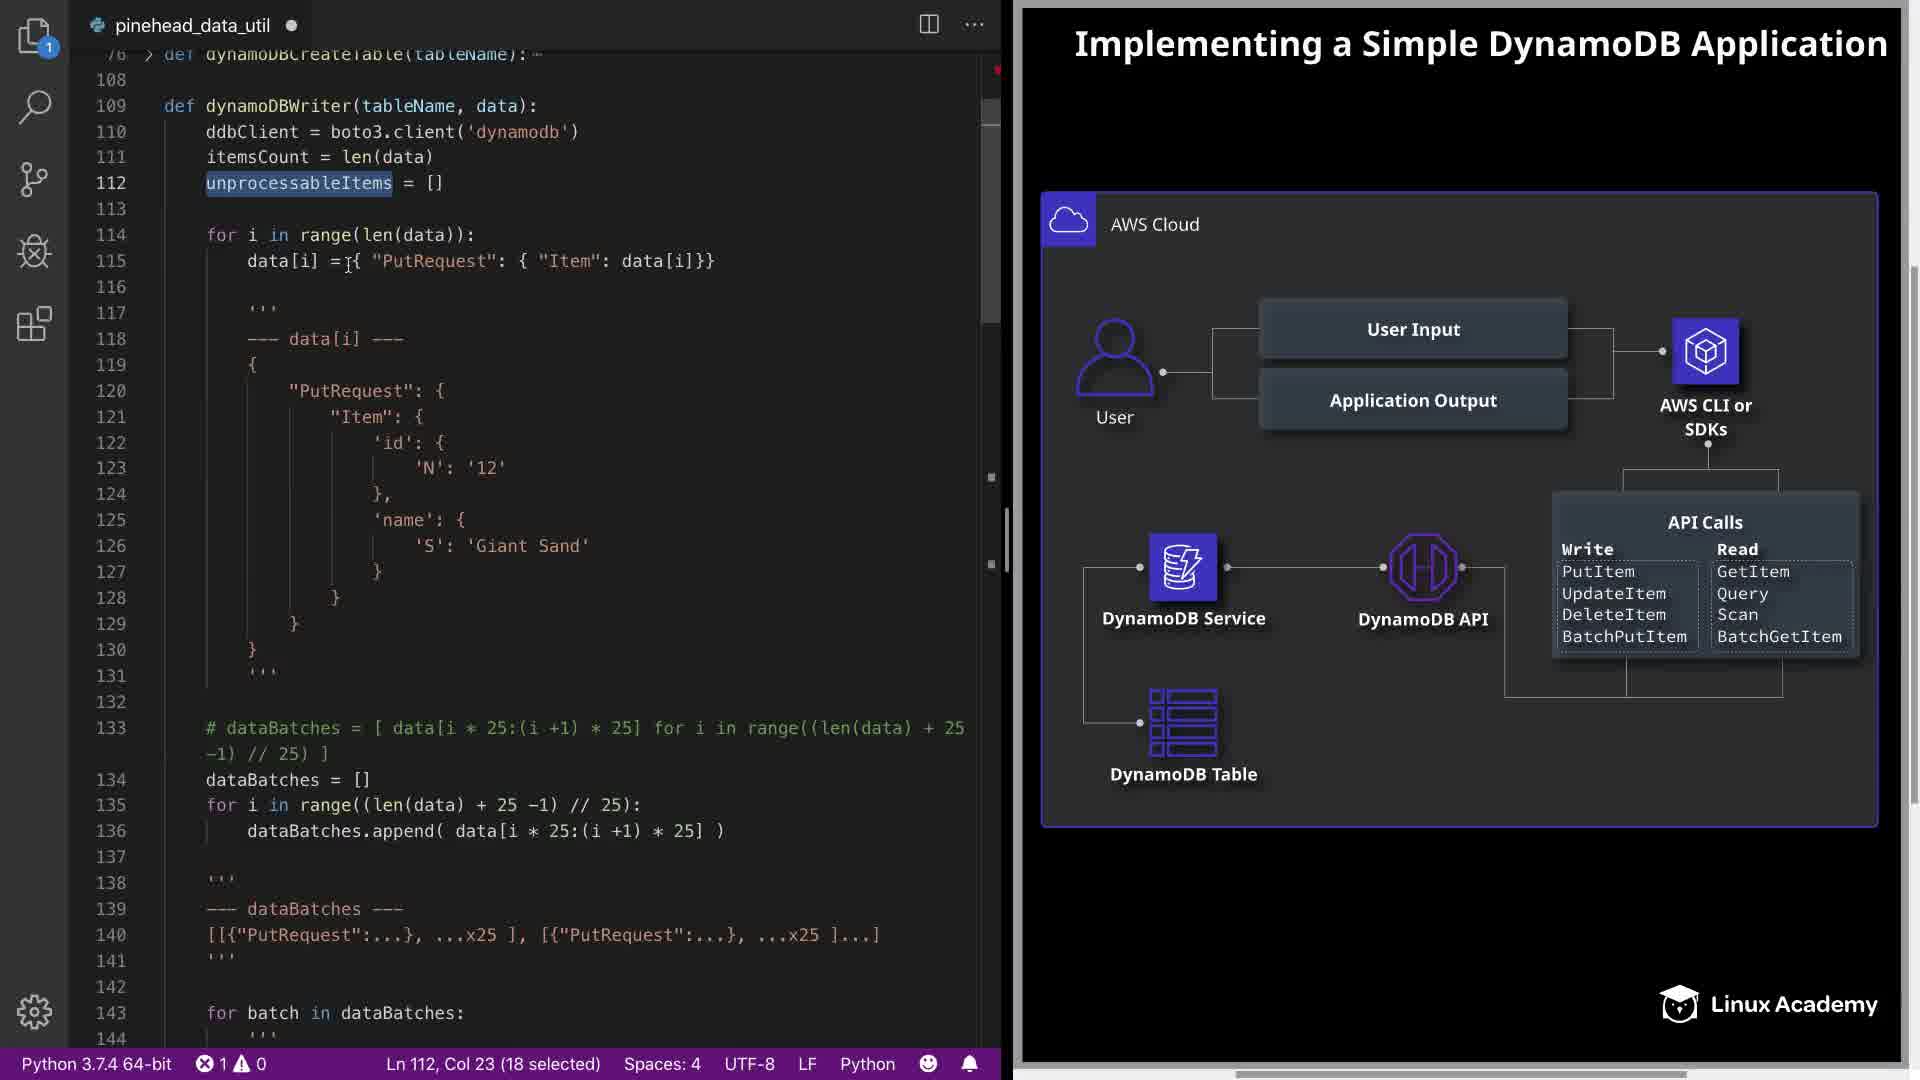1920x1080 pixels.
Task: Change the UTF-8 file encoding
Action: [749, 1064]
